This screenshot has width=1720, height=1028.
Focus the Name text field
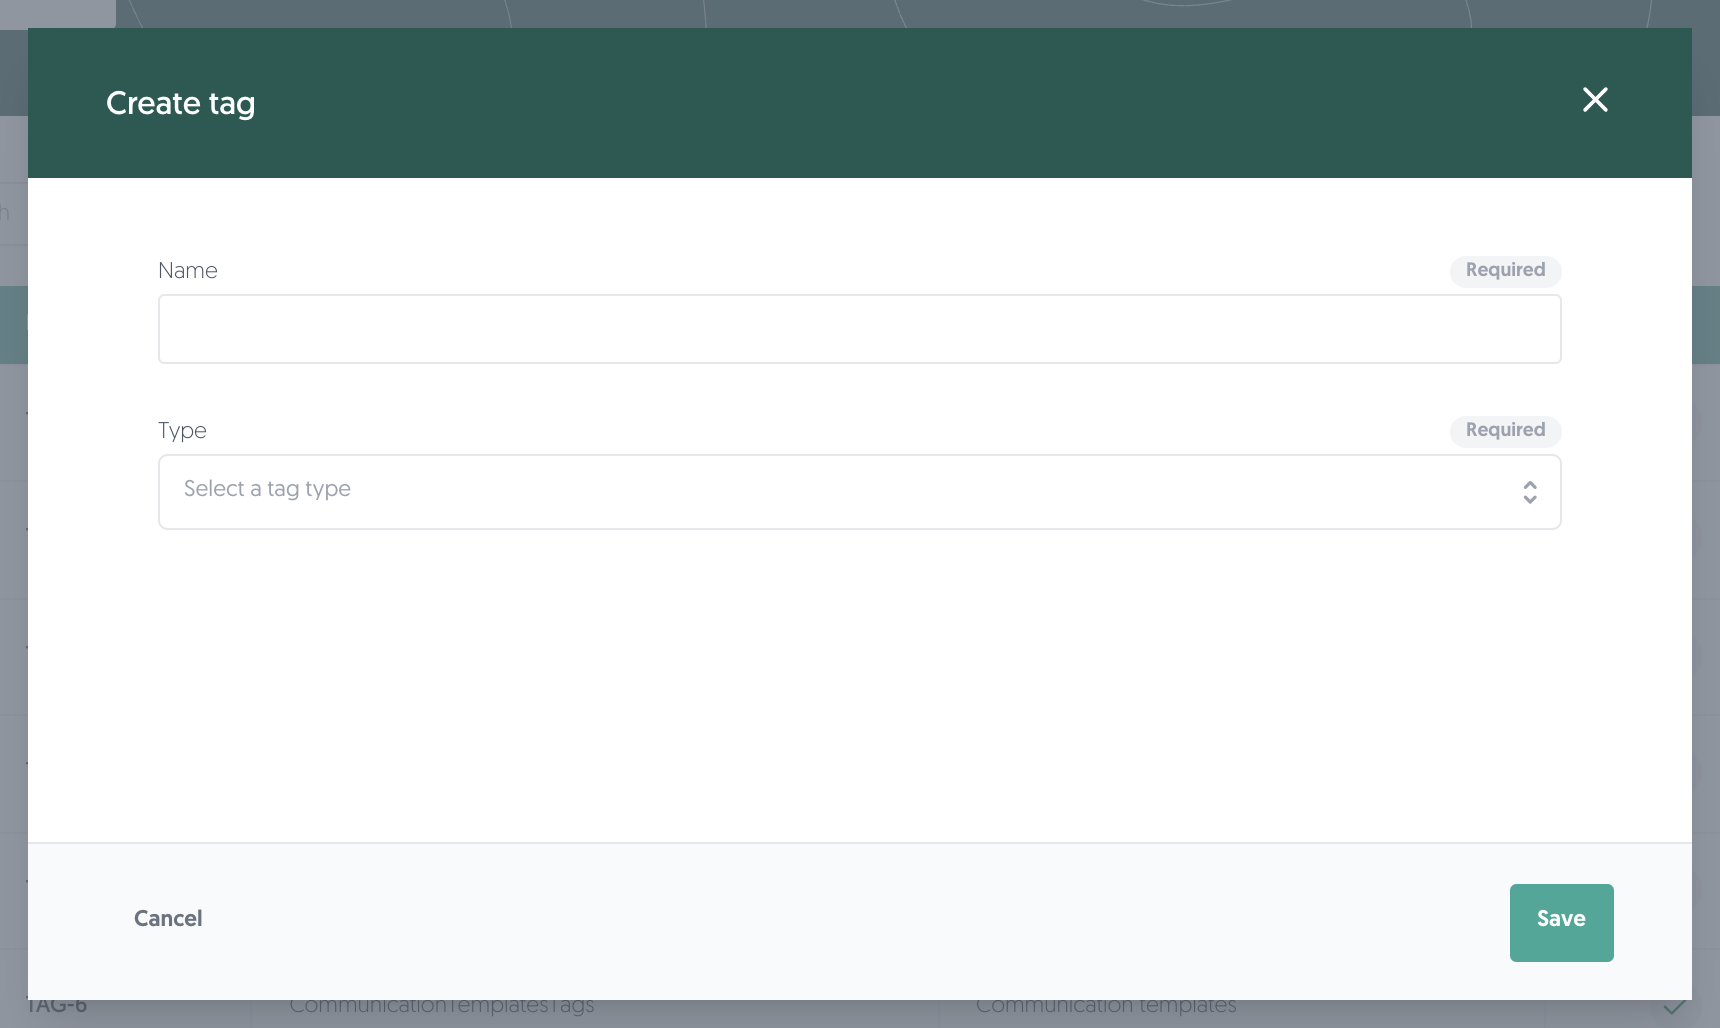tap(859, 329)
